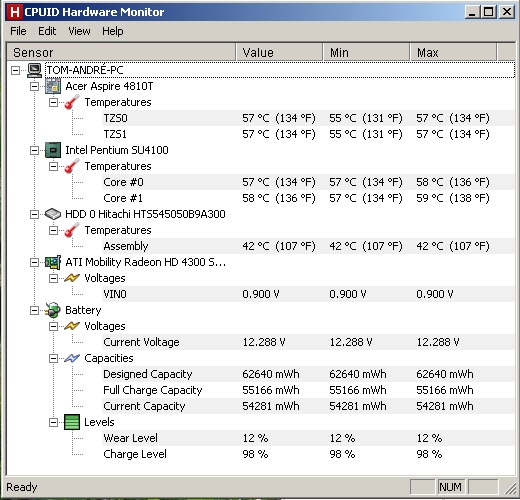This screenshot has width=520, height=500.
Task: Open the File menu
Action: click(x=18, y=31)
